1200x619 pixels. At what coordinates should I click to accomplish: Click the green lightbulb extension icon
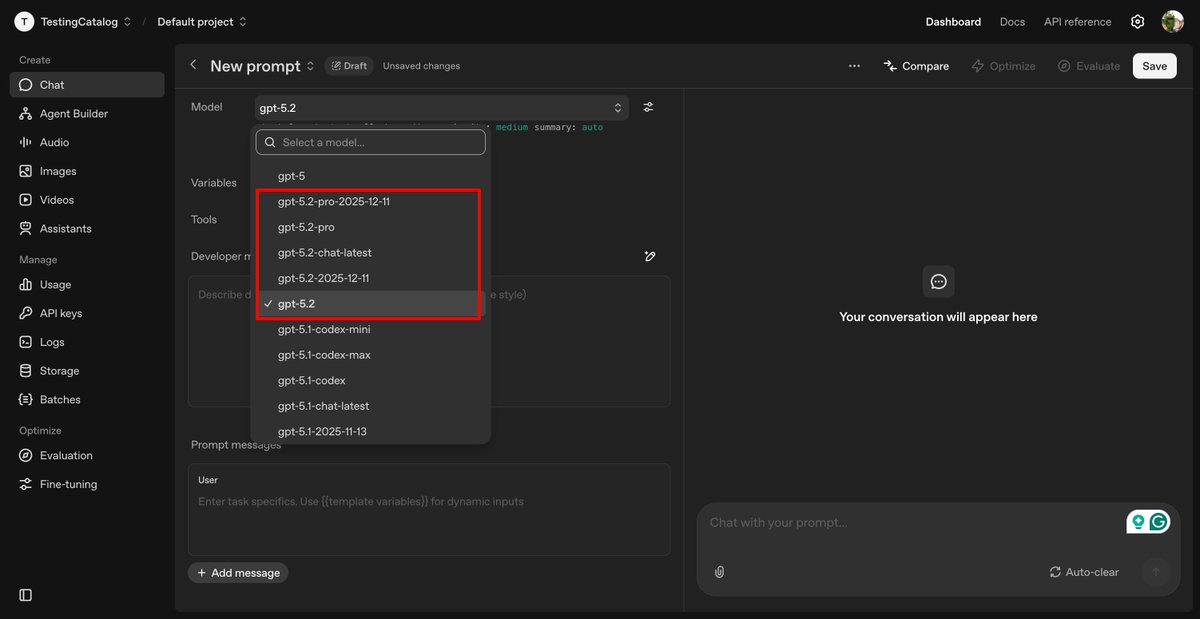[1137, 522]
